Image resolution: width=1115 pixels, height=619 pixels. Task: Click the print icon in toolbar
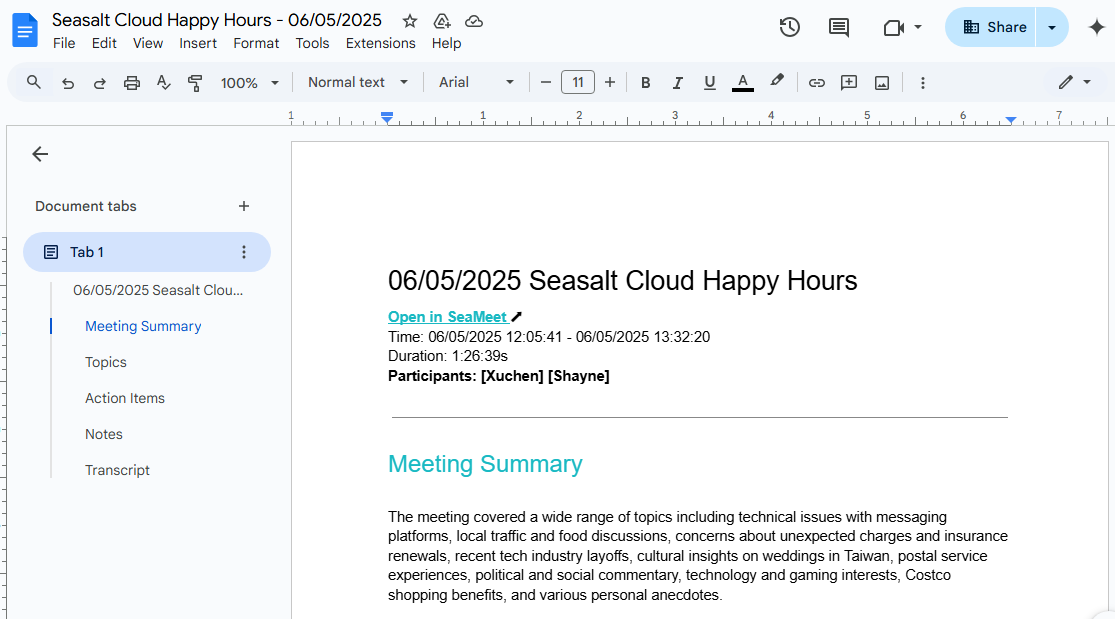click(132, 83)
